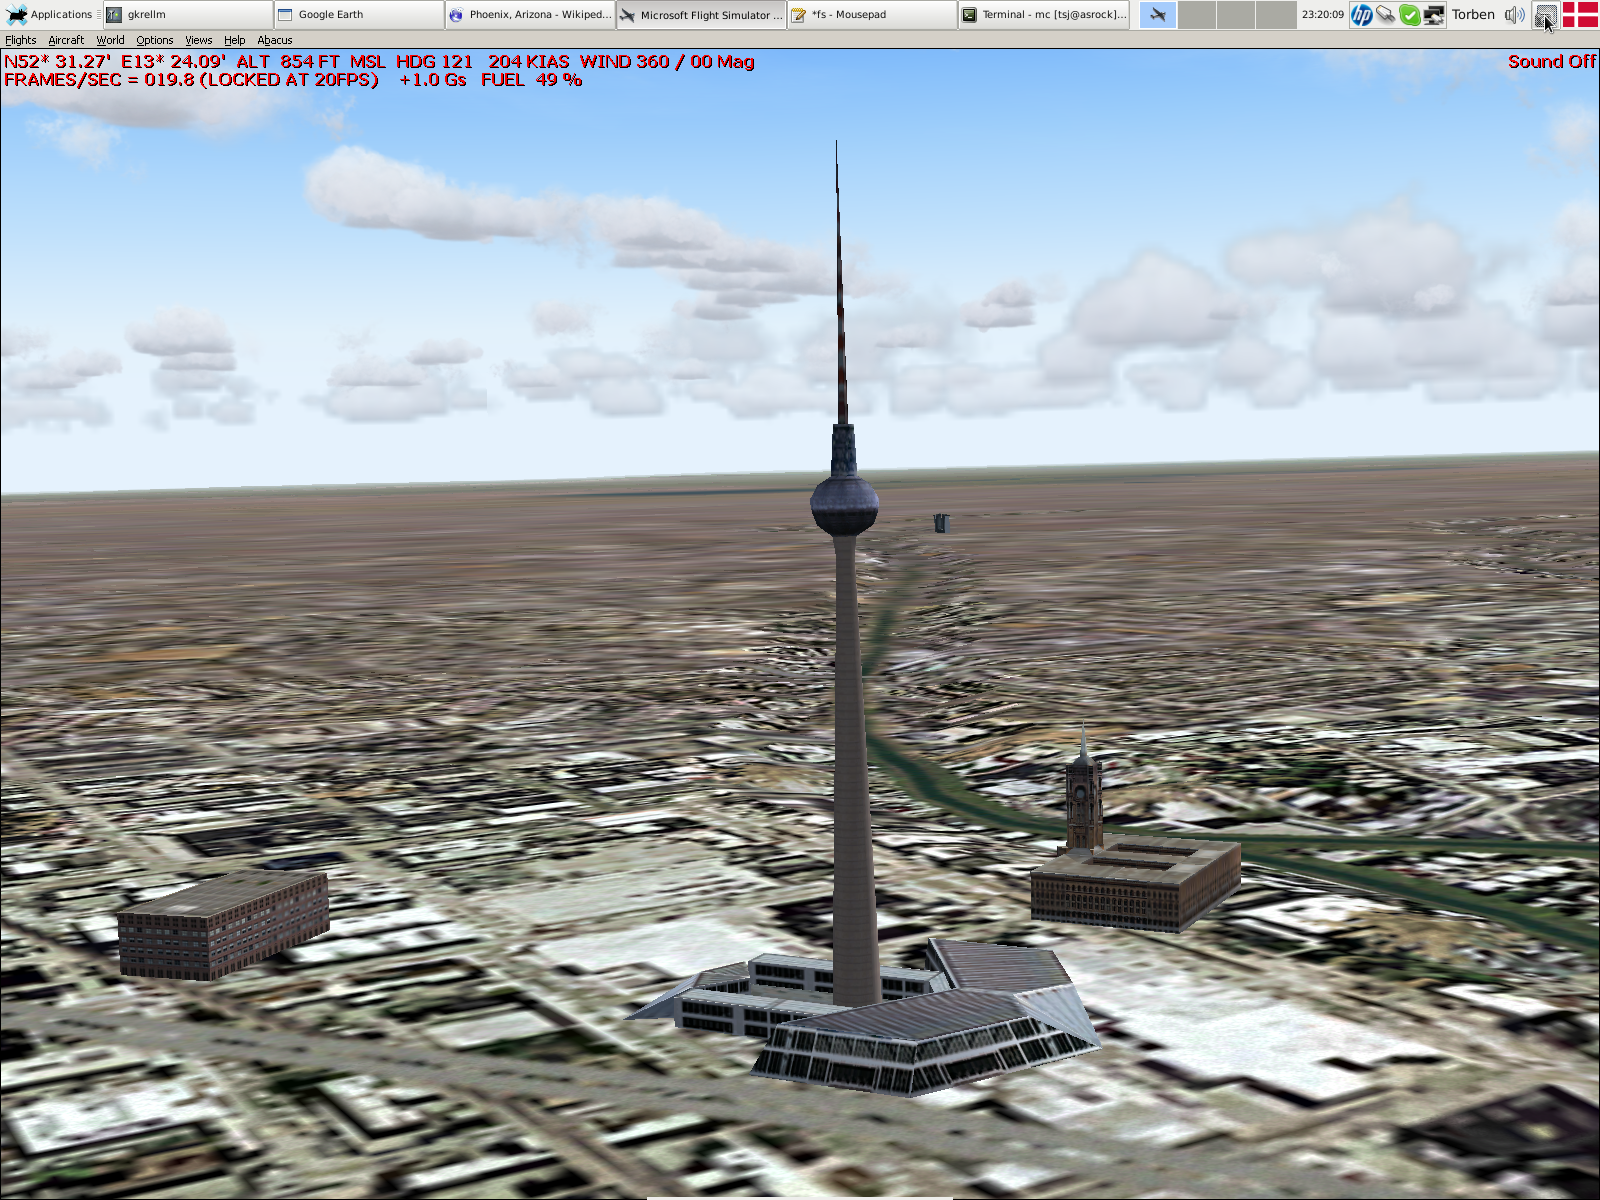This screenshot has width=1600, height=1200.
Task: Click the clock showing 23:20:09
Action: [1322, 15]
